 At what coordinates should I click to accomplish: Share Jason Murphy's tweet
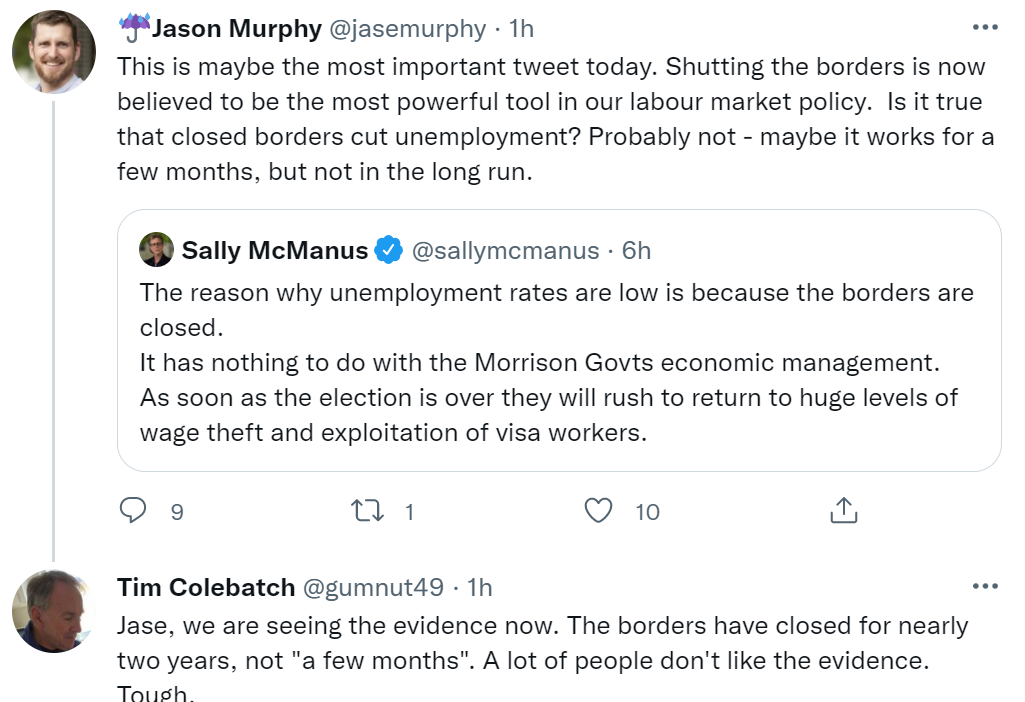coord(843,511)
